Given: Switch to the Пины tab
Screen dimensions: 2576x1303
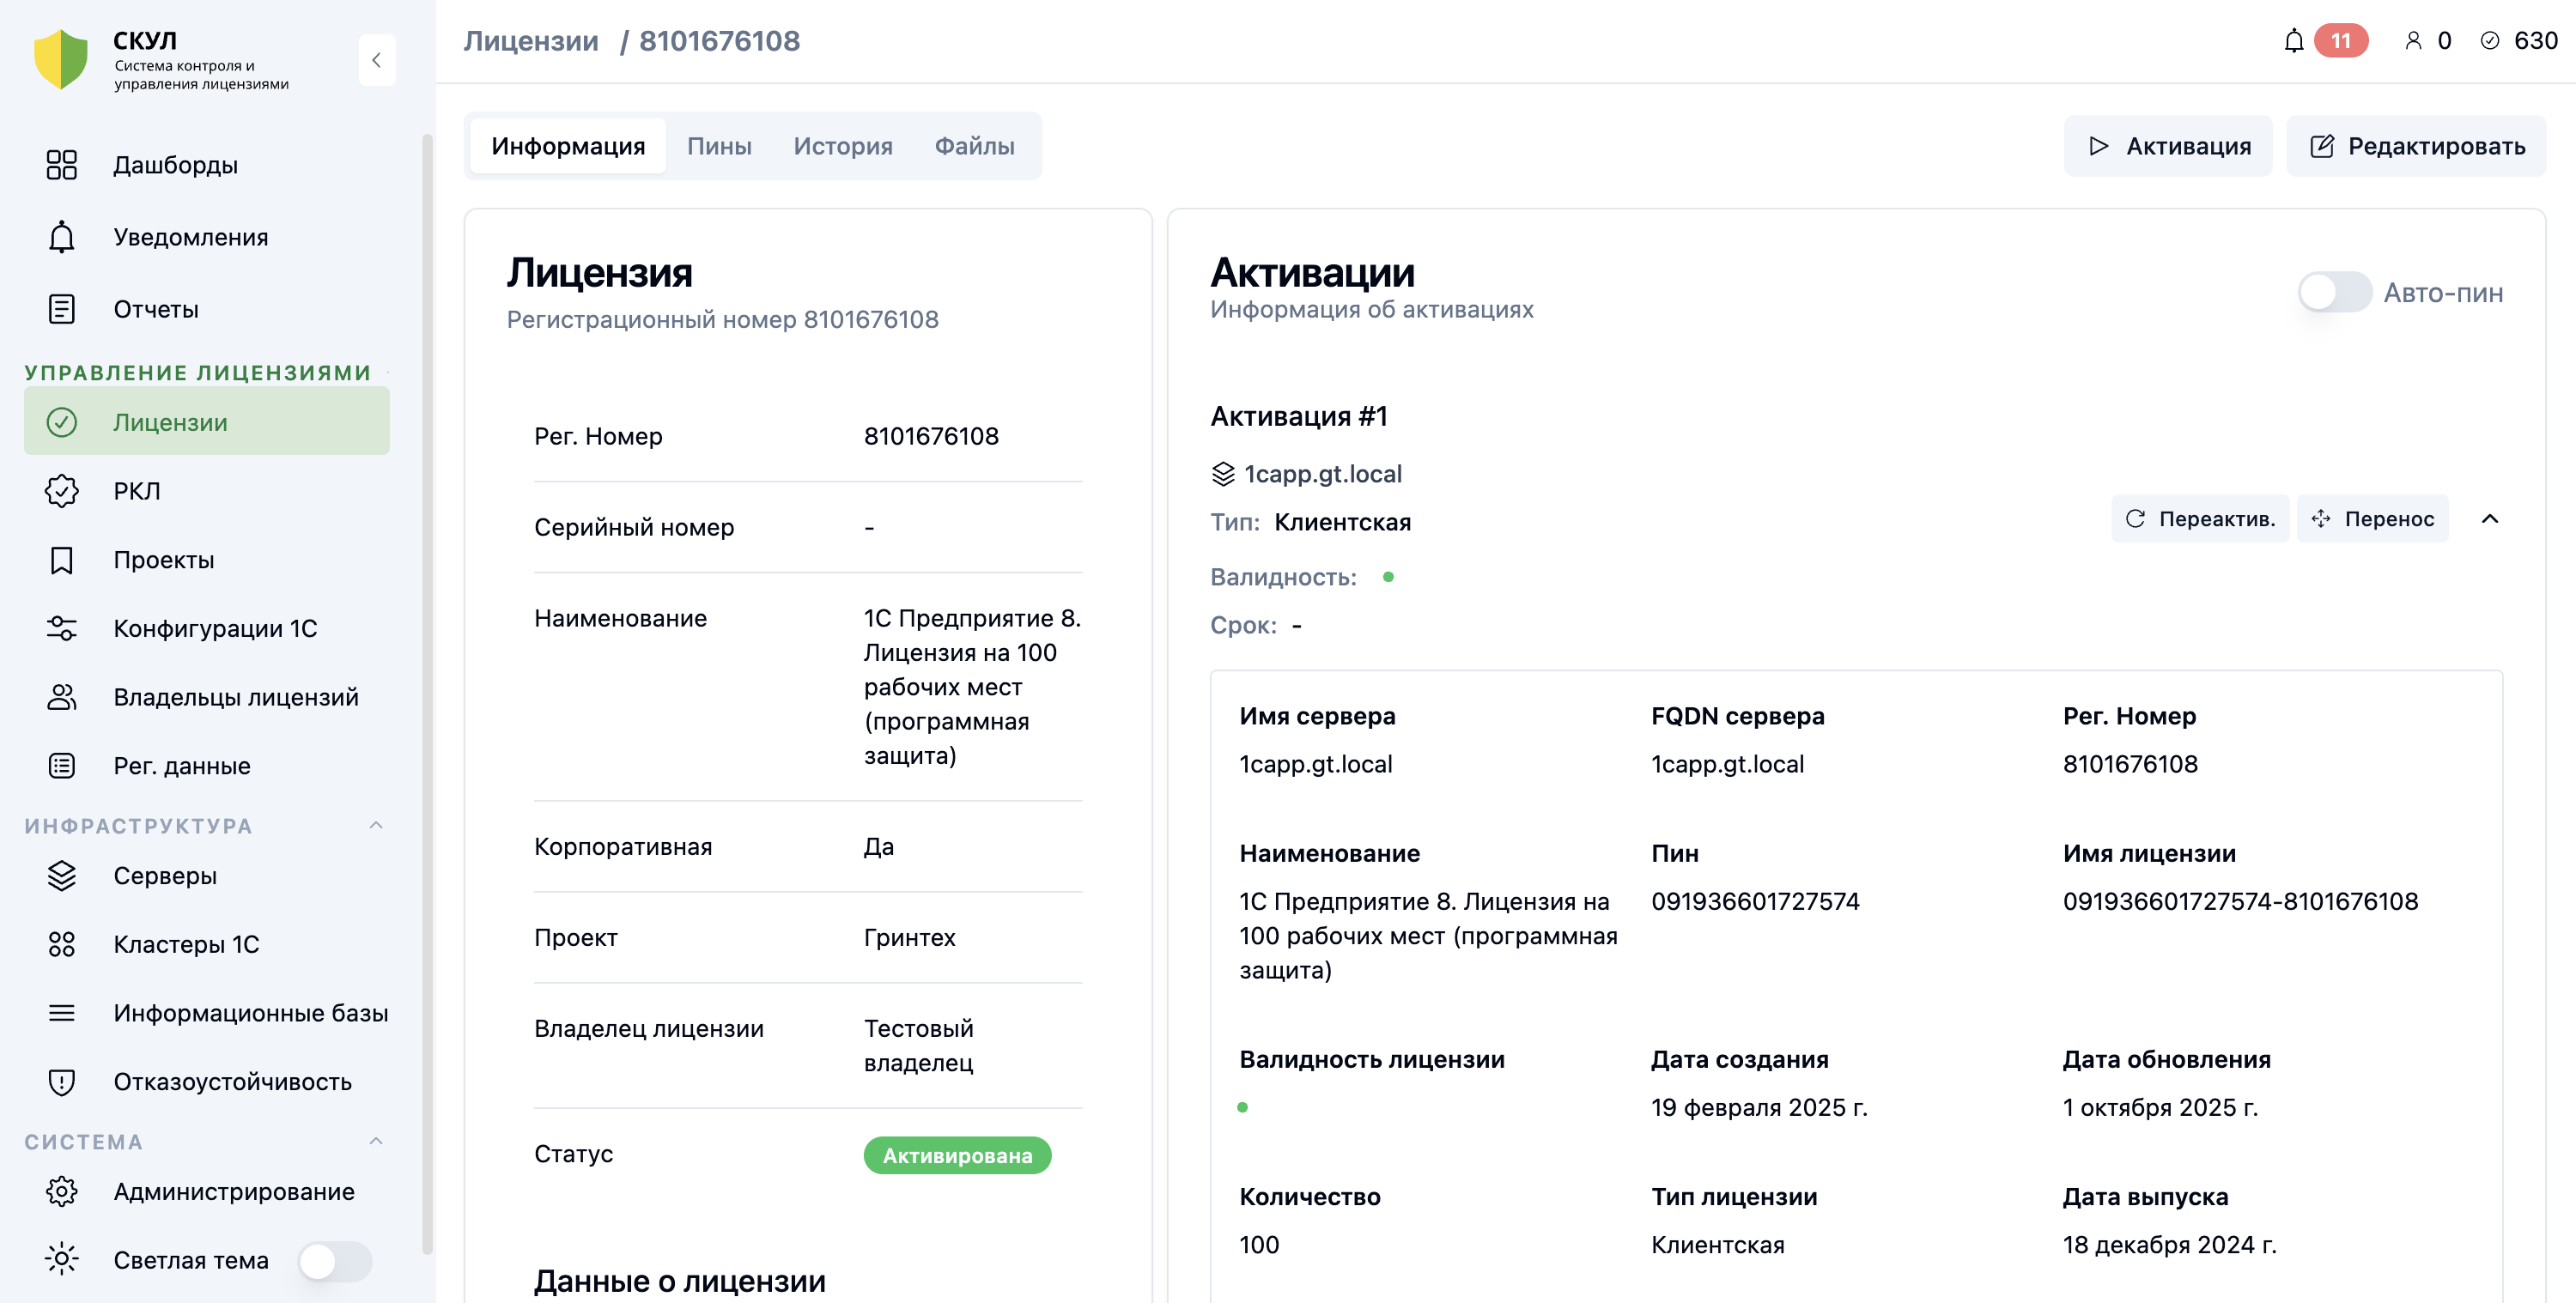Looking at the screenshot, I should coord(719,146).
